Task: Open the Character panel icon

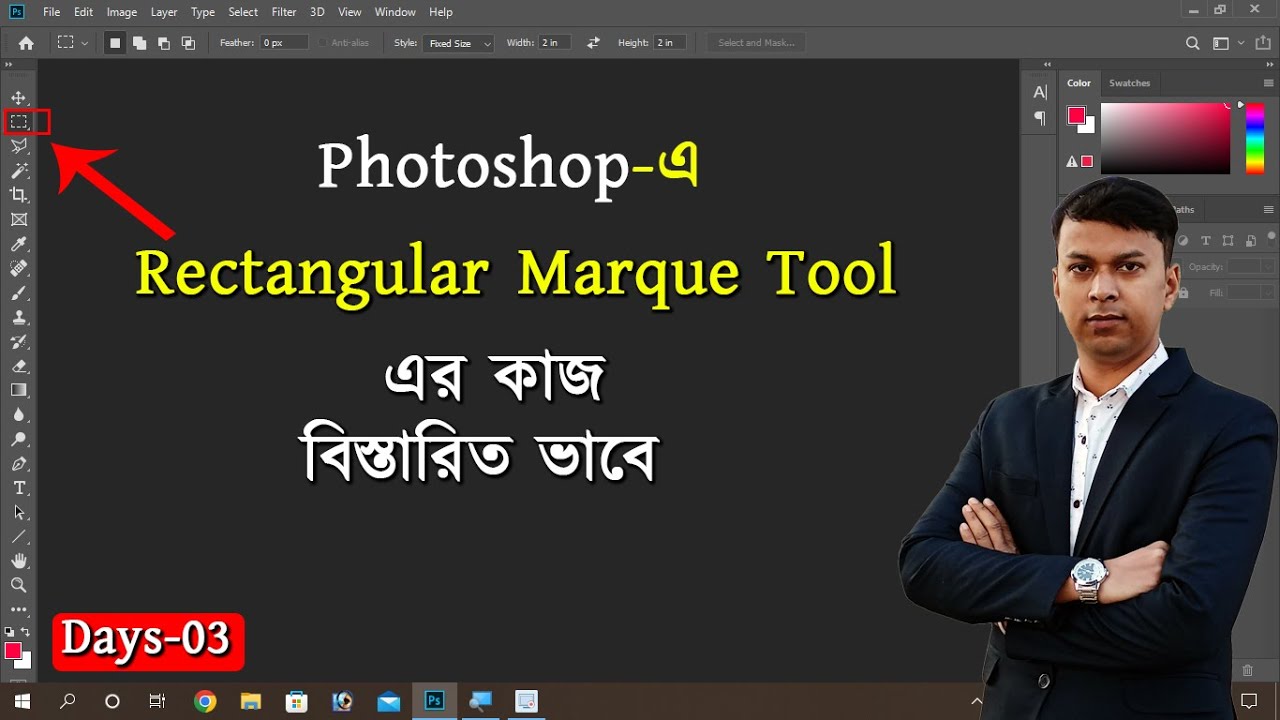Action: [x=1040, y=92]
